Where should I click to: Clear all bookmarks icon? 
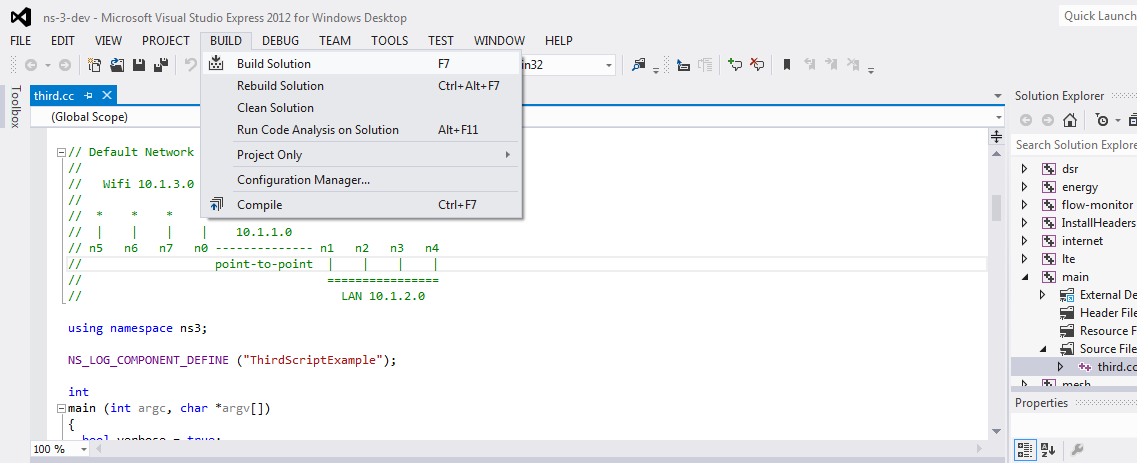coord(853,65)
